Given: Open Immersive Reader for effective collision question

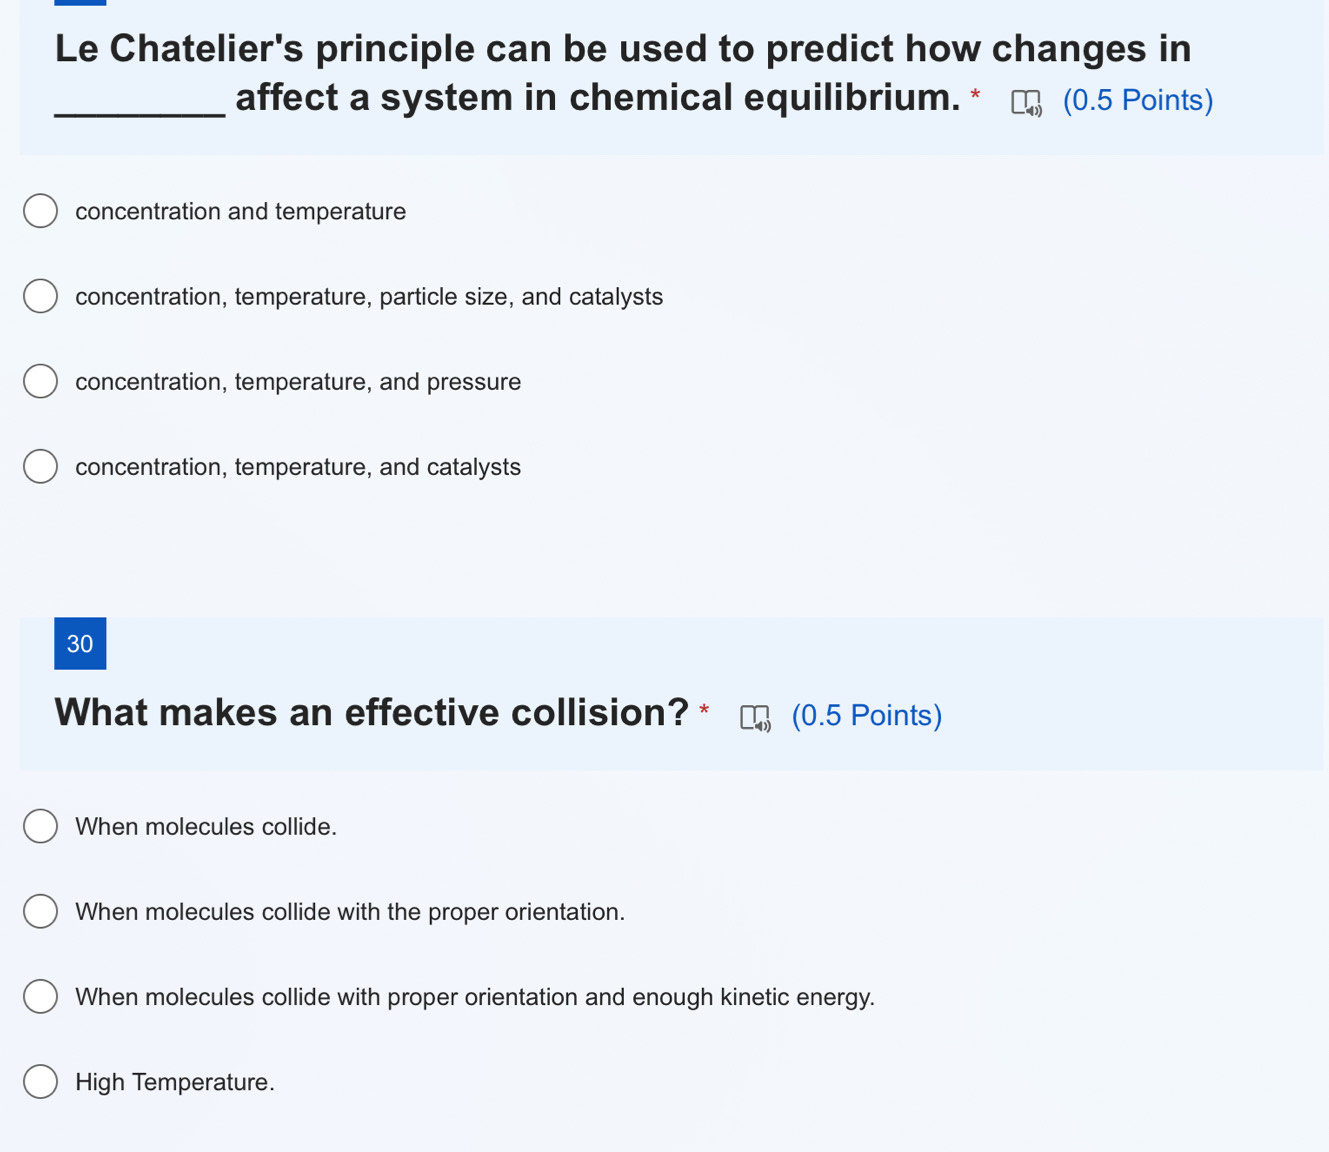Looking at the screenshot, I should [x=755, y=717].
